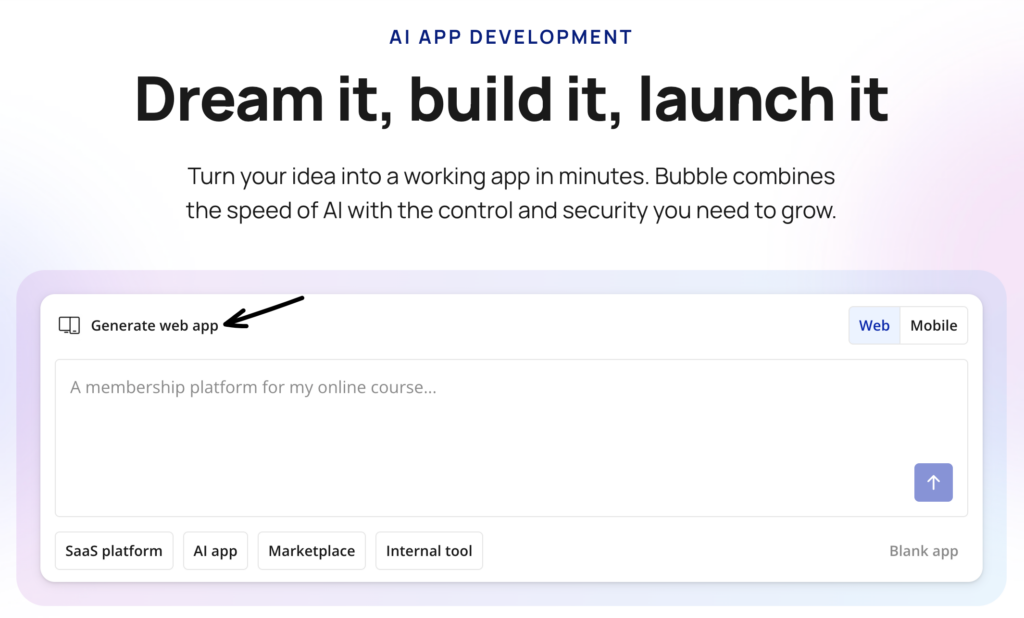Select the Web generation mode

point(874,325)
